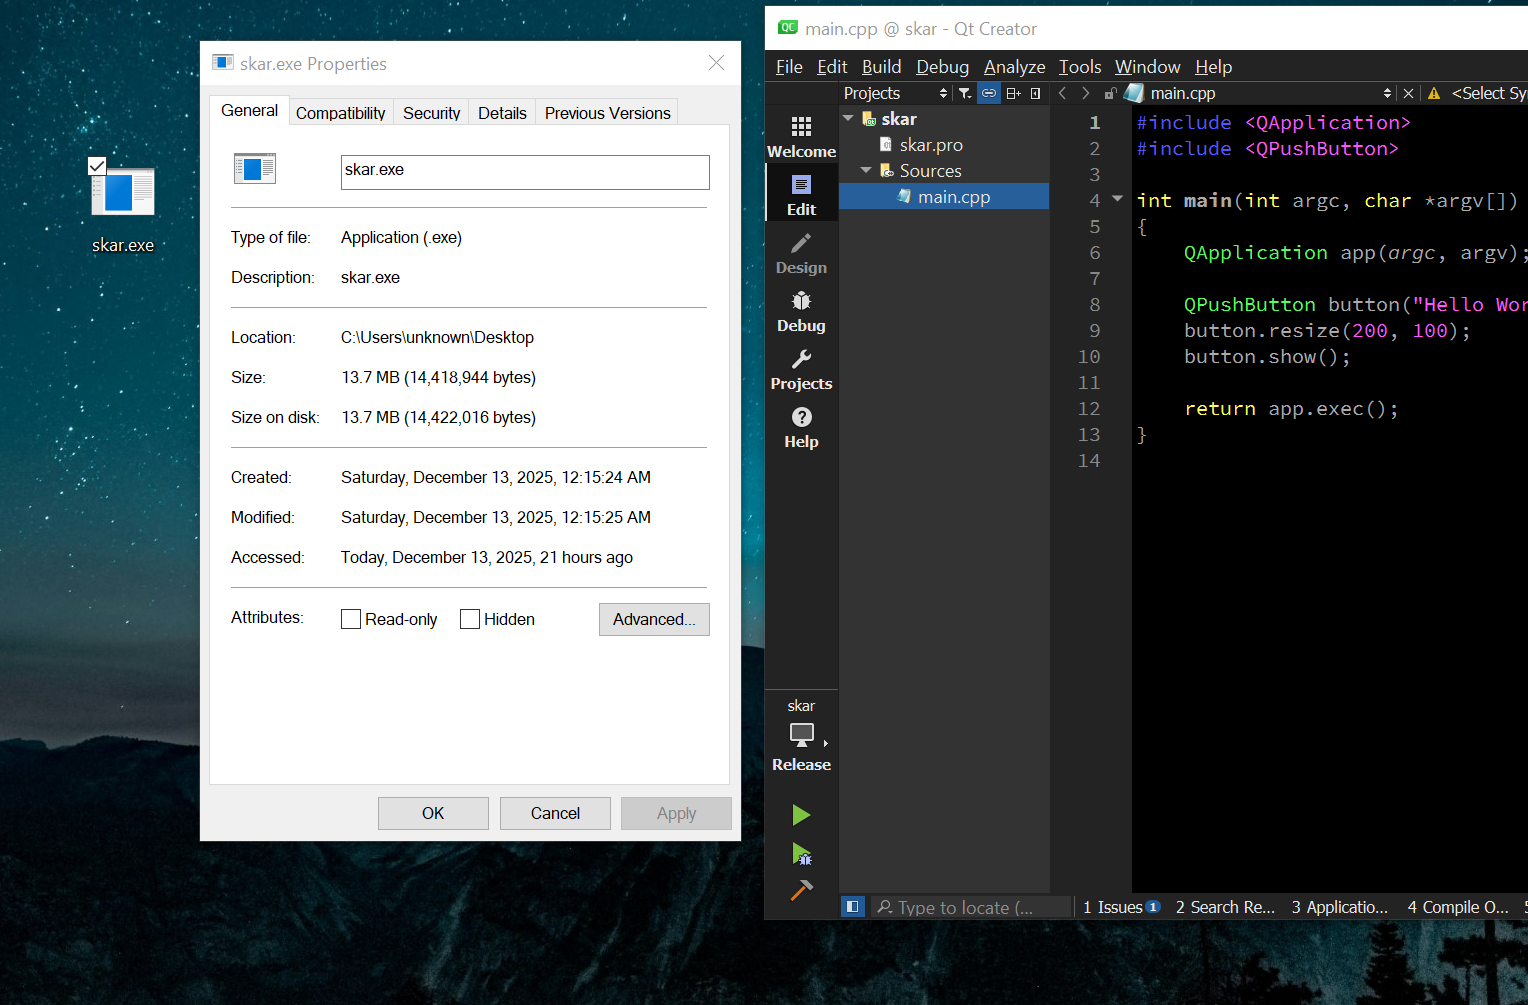Open the Design mode
Viewport: 1528px width, 1005px height.
[801, 253]
